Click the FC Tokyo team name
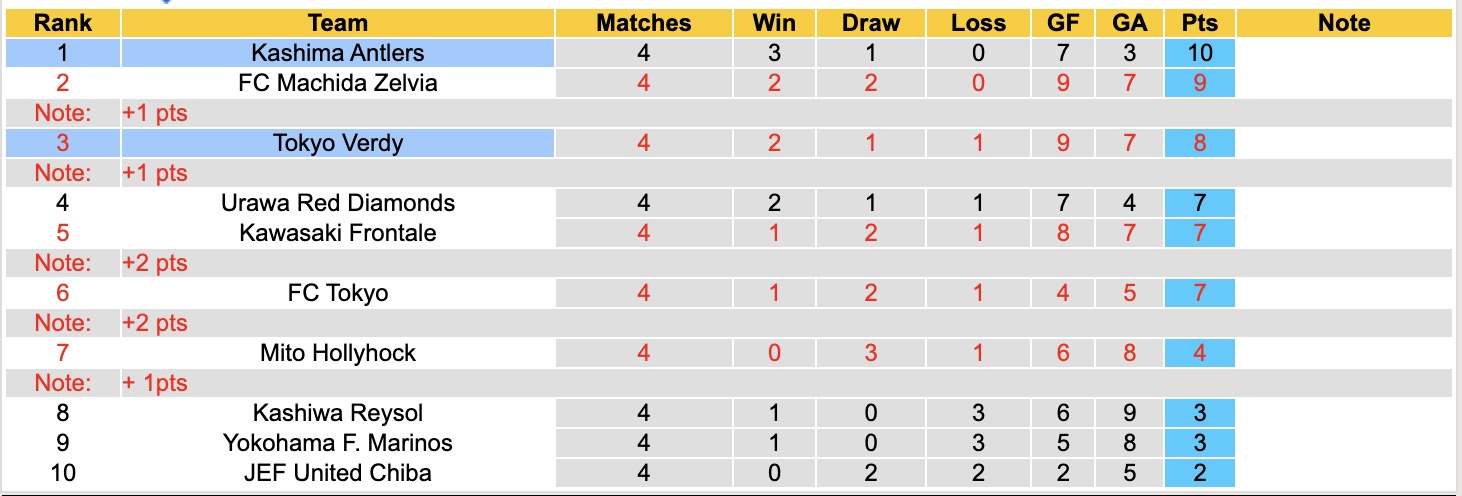 click(338, 293)
